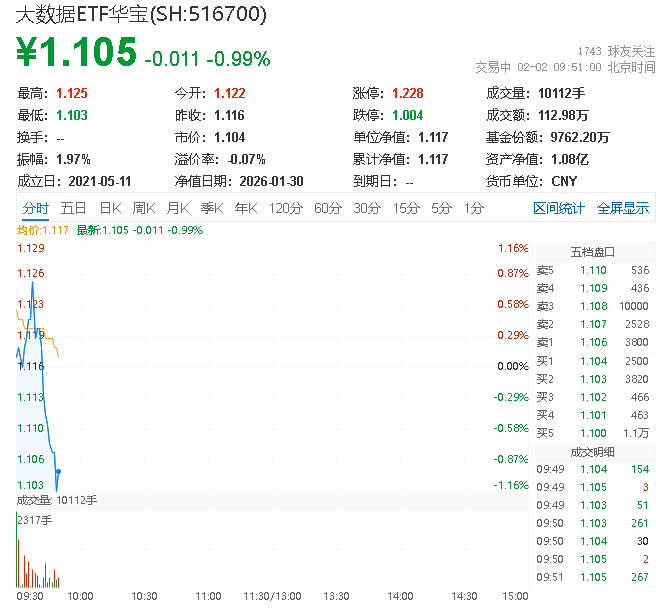This screenshot has height=615, width=656.
Task: Click the 买5 row with 1.1万 volume
Action: pyautogui.click(x=592, y=433)
